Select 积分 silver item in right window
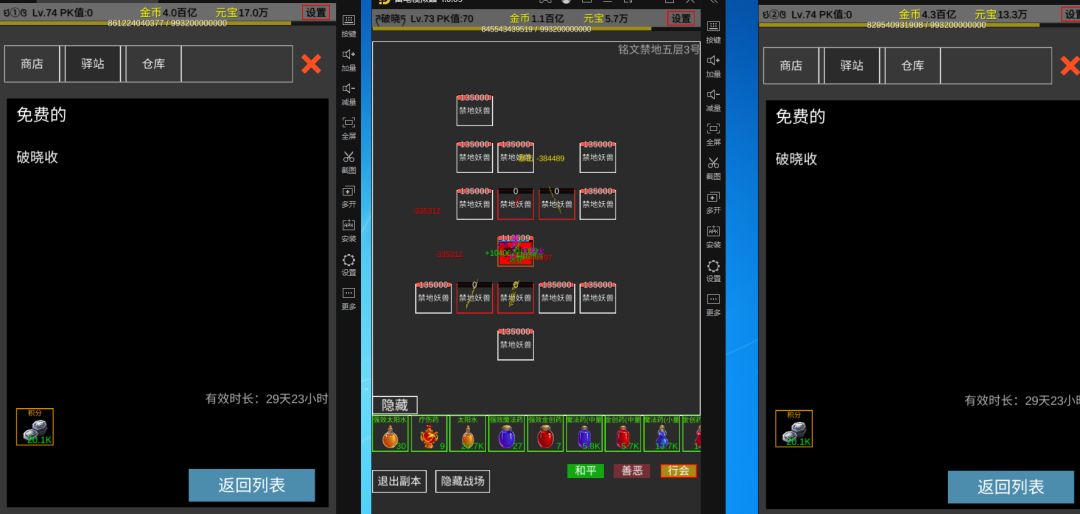This screenshot has height=514, width=1080. coord(794,429)
